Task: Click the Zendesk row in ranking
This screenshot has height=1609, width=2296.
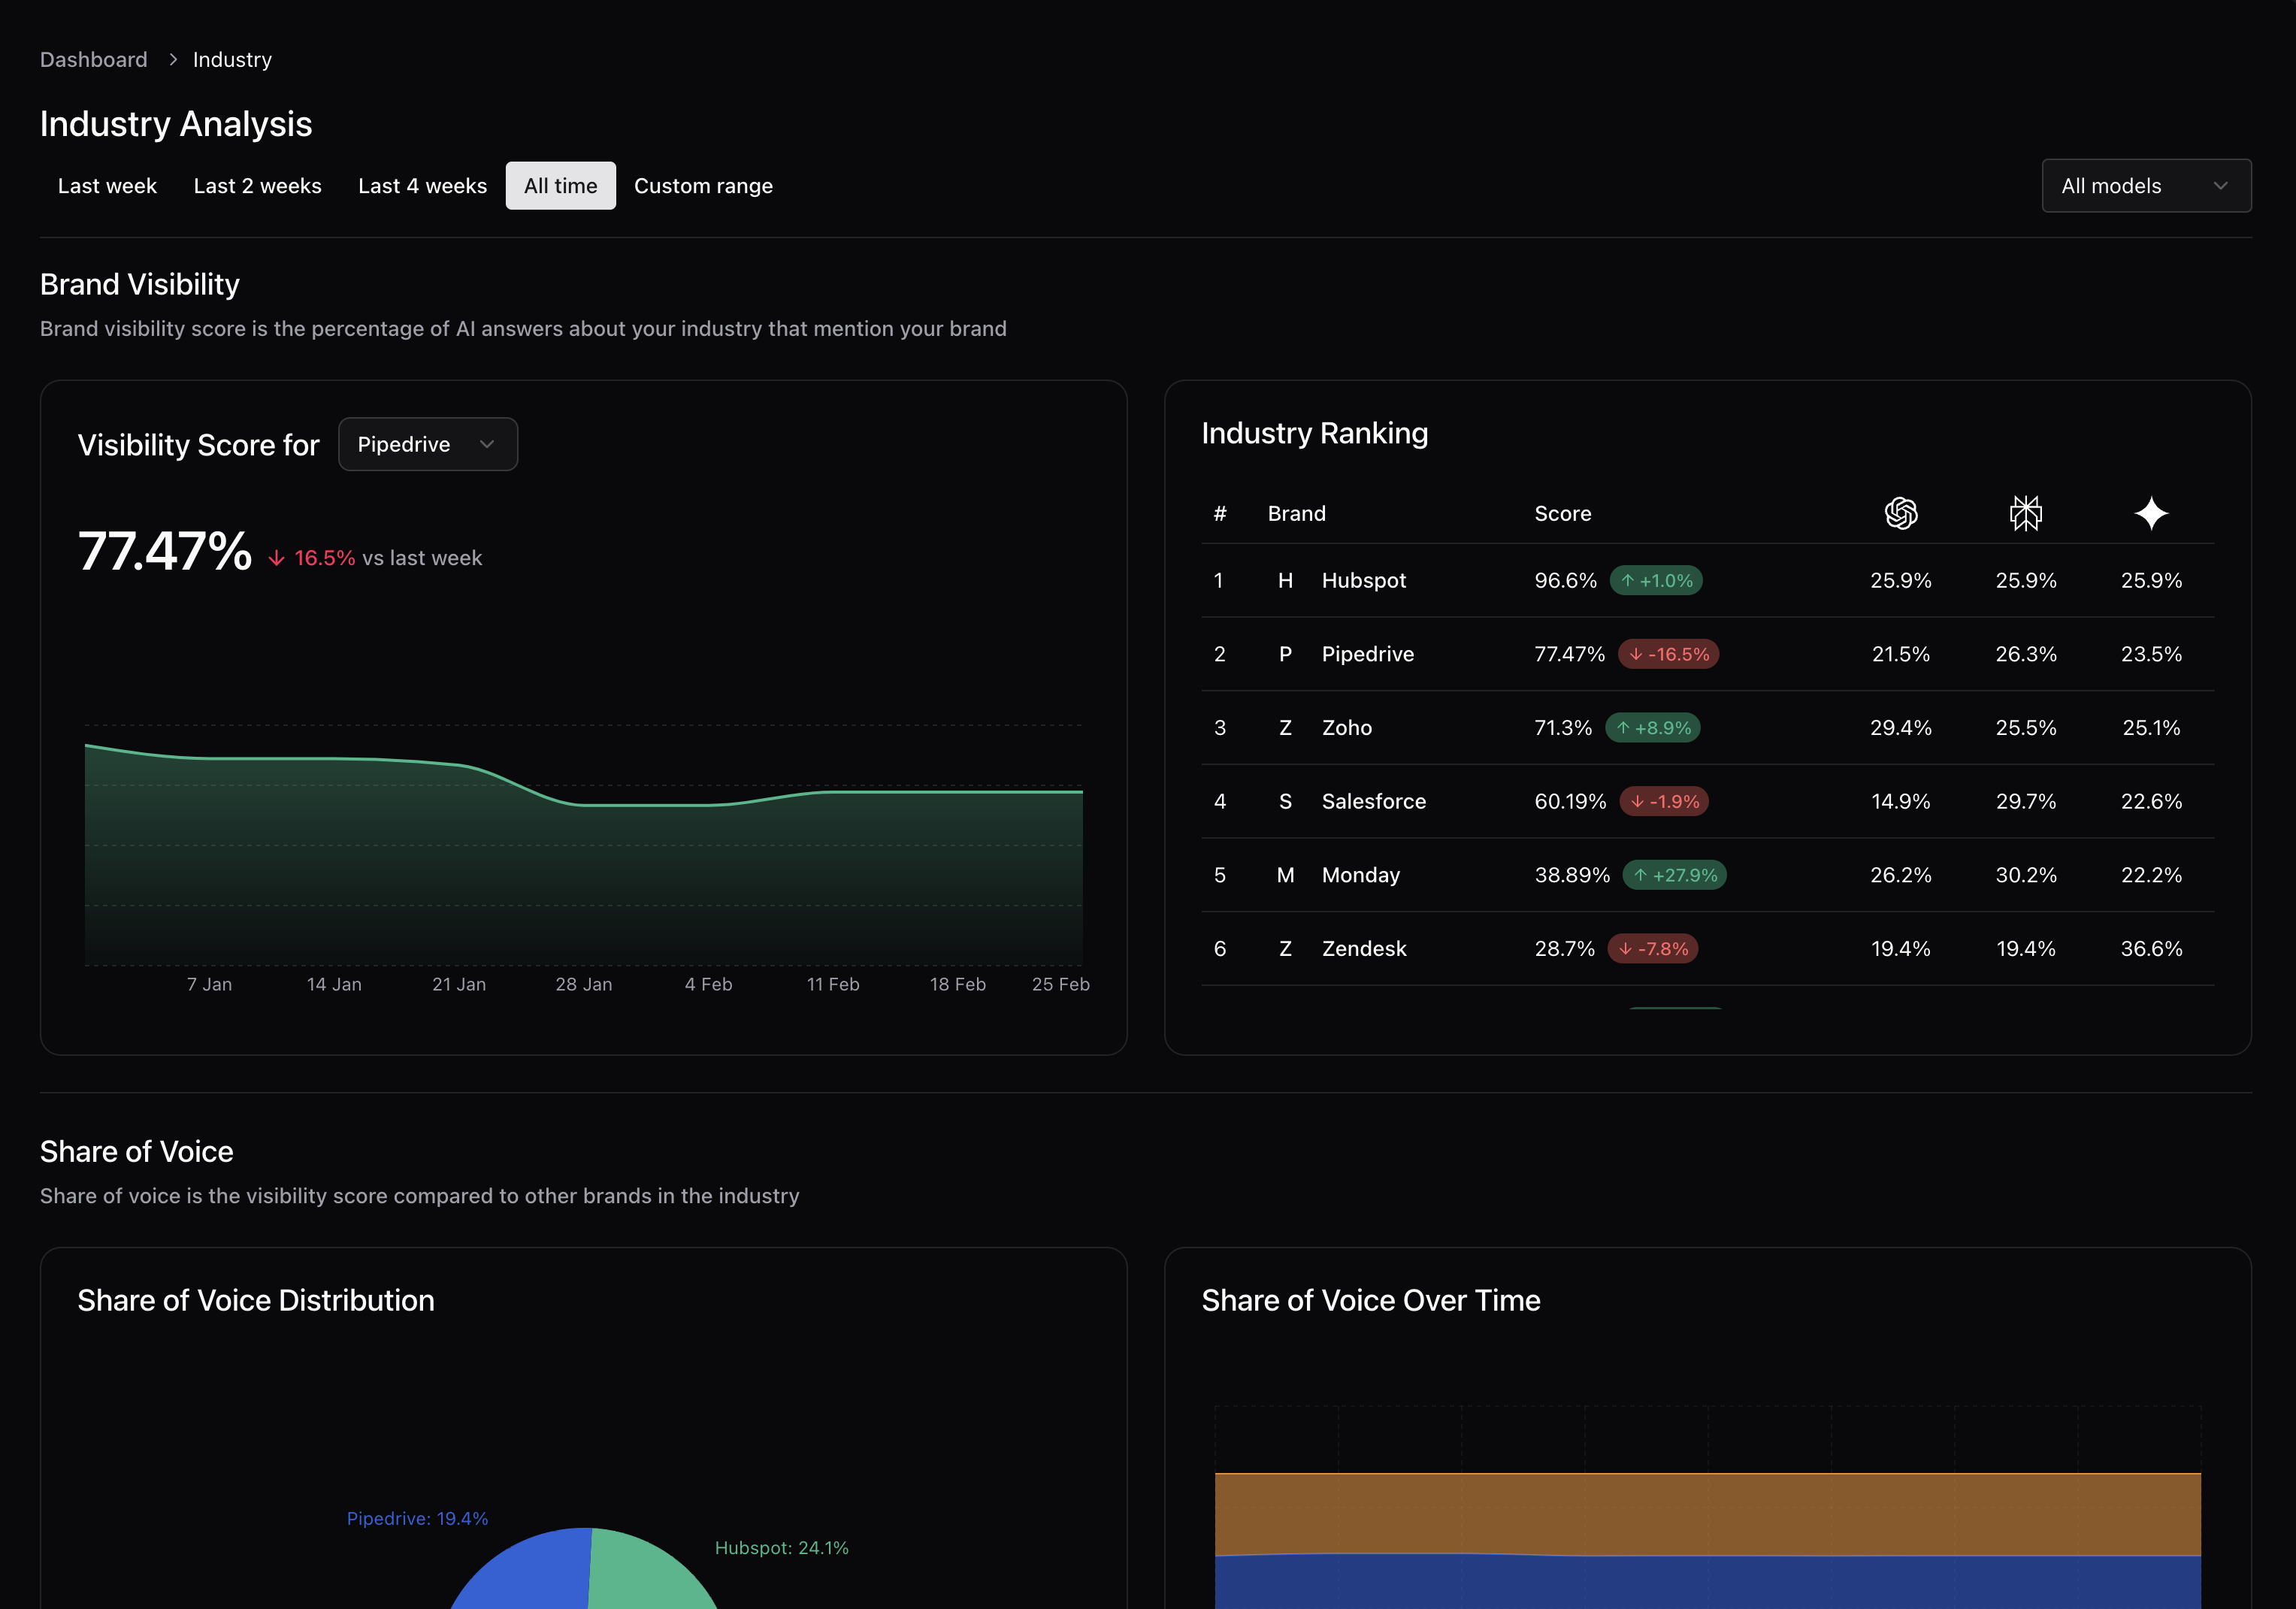Action: click(x=1363, y=949)
